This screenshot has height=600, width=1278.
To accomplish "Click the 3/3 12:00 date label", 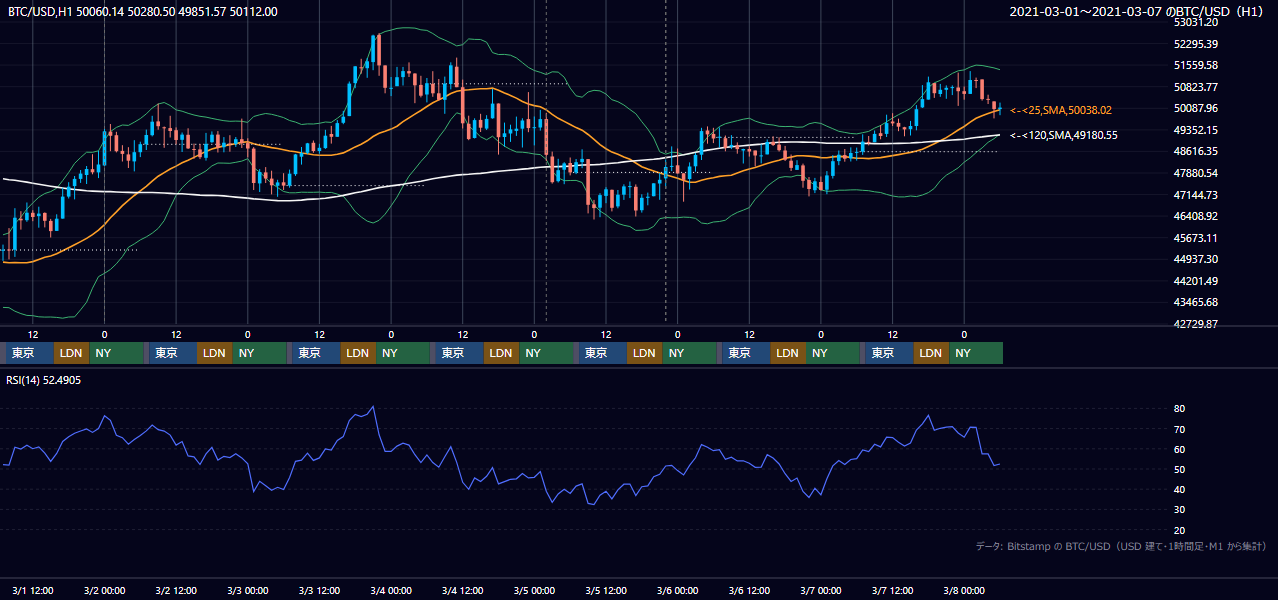I will tap(319, 590).
